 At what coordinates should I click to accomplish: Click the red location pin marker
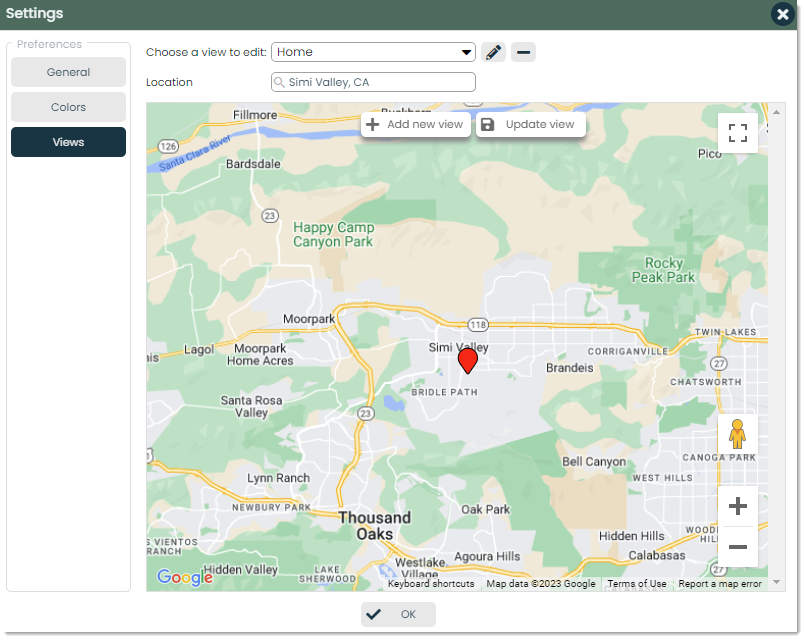coord(468,361)
